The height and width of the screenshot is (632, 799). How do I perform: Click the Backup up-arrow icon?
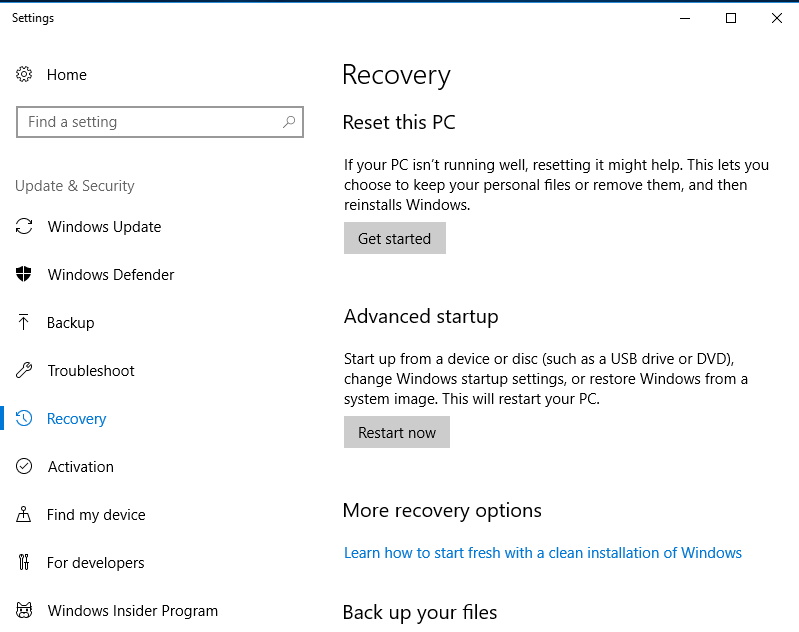23,322
